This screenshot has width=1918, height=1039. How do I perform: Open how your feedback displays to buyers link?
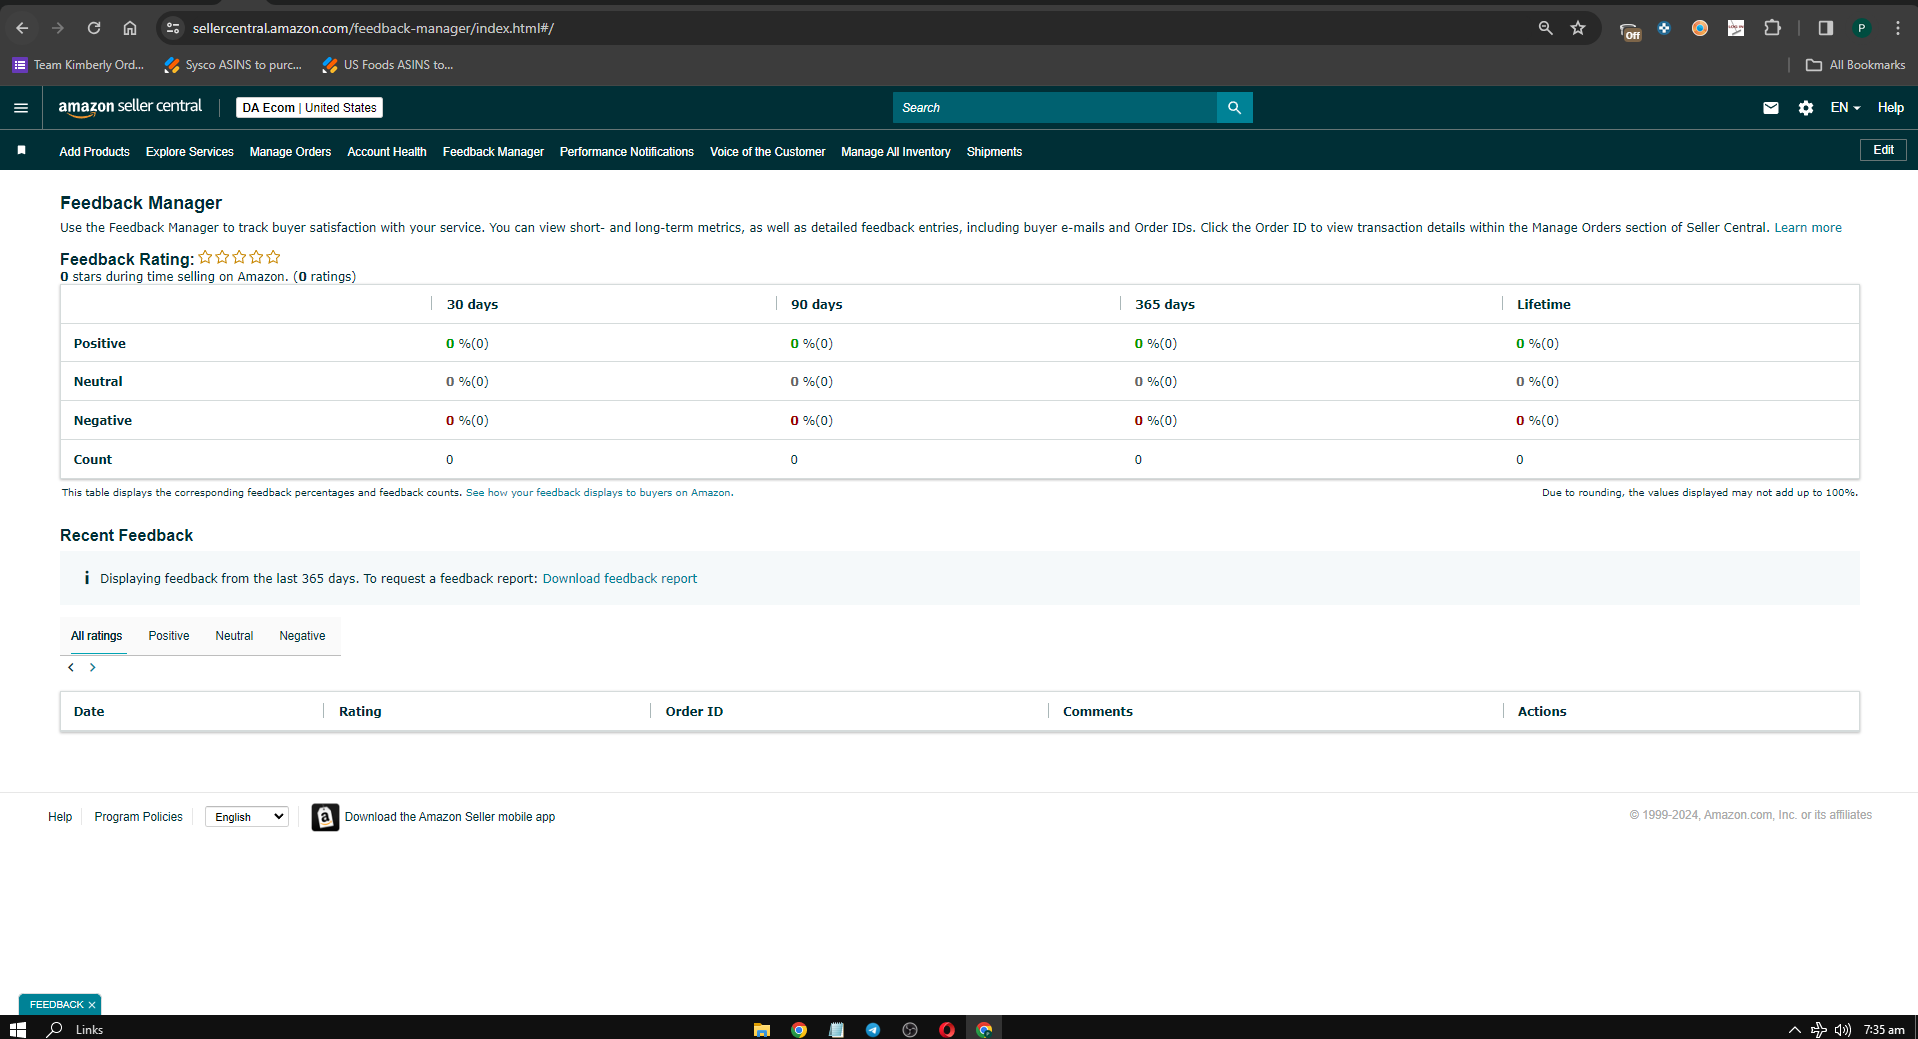(599, 493)
